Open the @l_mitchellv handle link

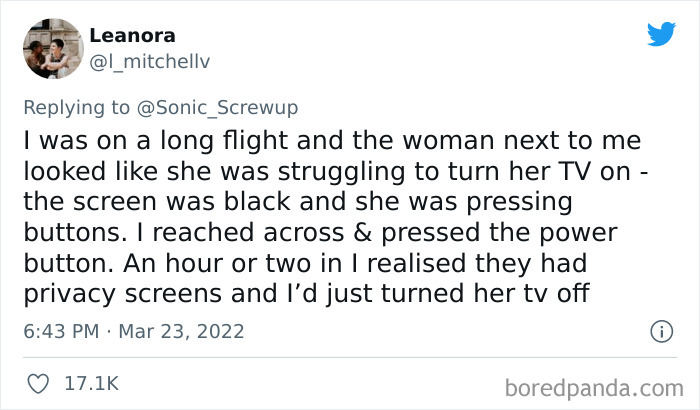click(x=150, y=60)
